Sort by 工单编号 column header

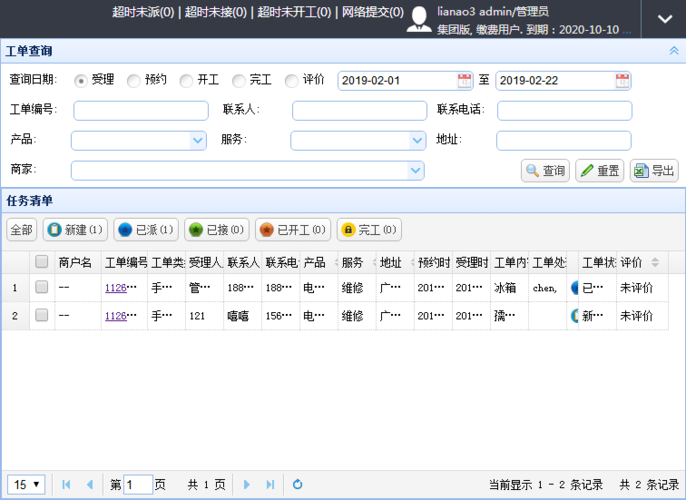coord(126,262)
